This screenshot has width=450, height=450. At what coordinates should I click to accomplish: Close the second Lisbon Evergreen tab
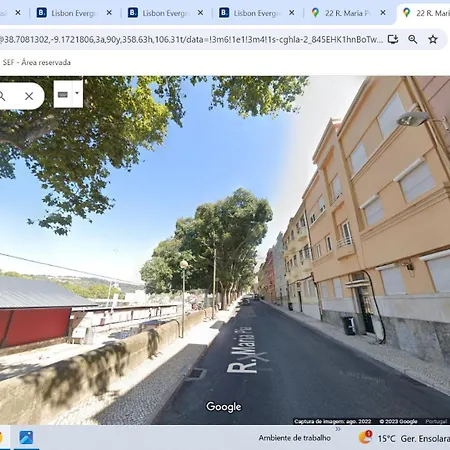200,13
